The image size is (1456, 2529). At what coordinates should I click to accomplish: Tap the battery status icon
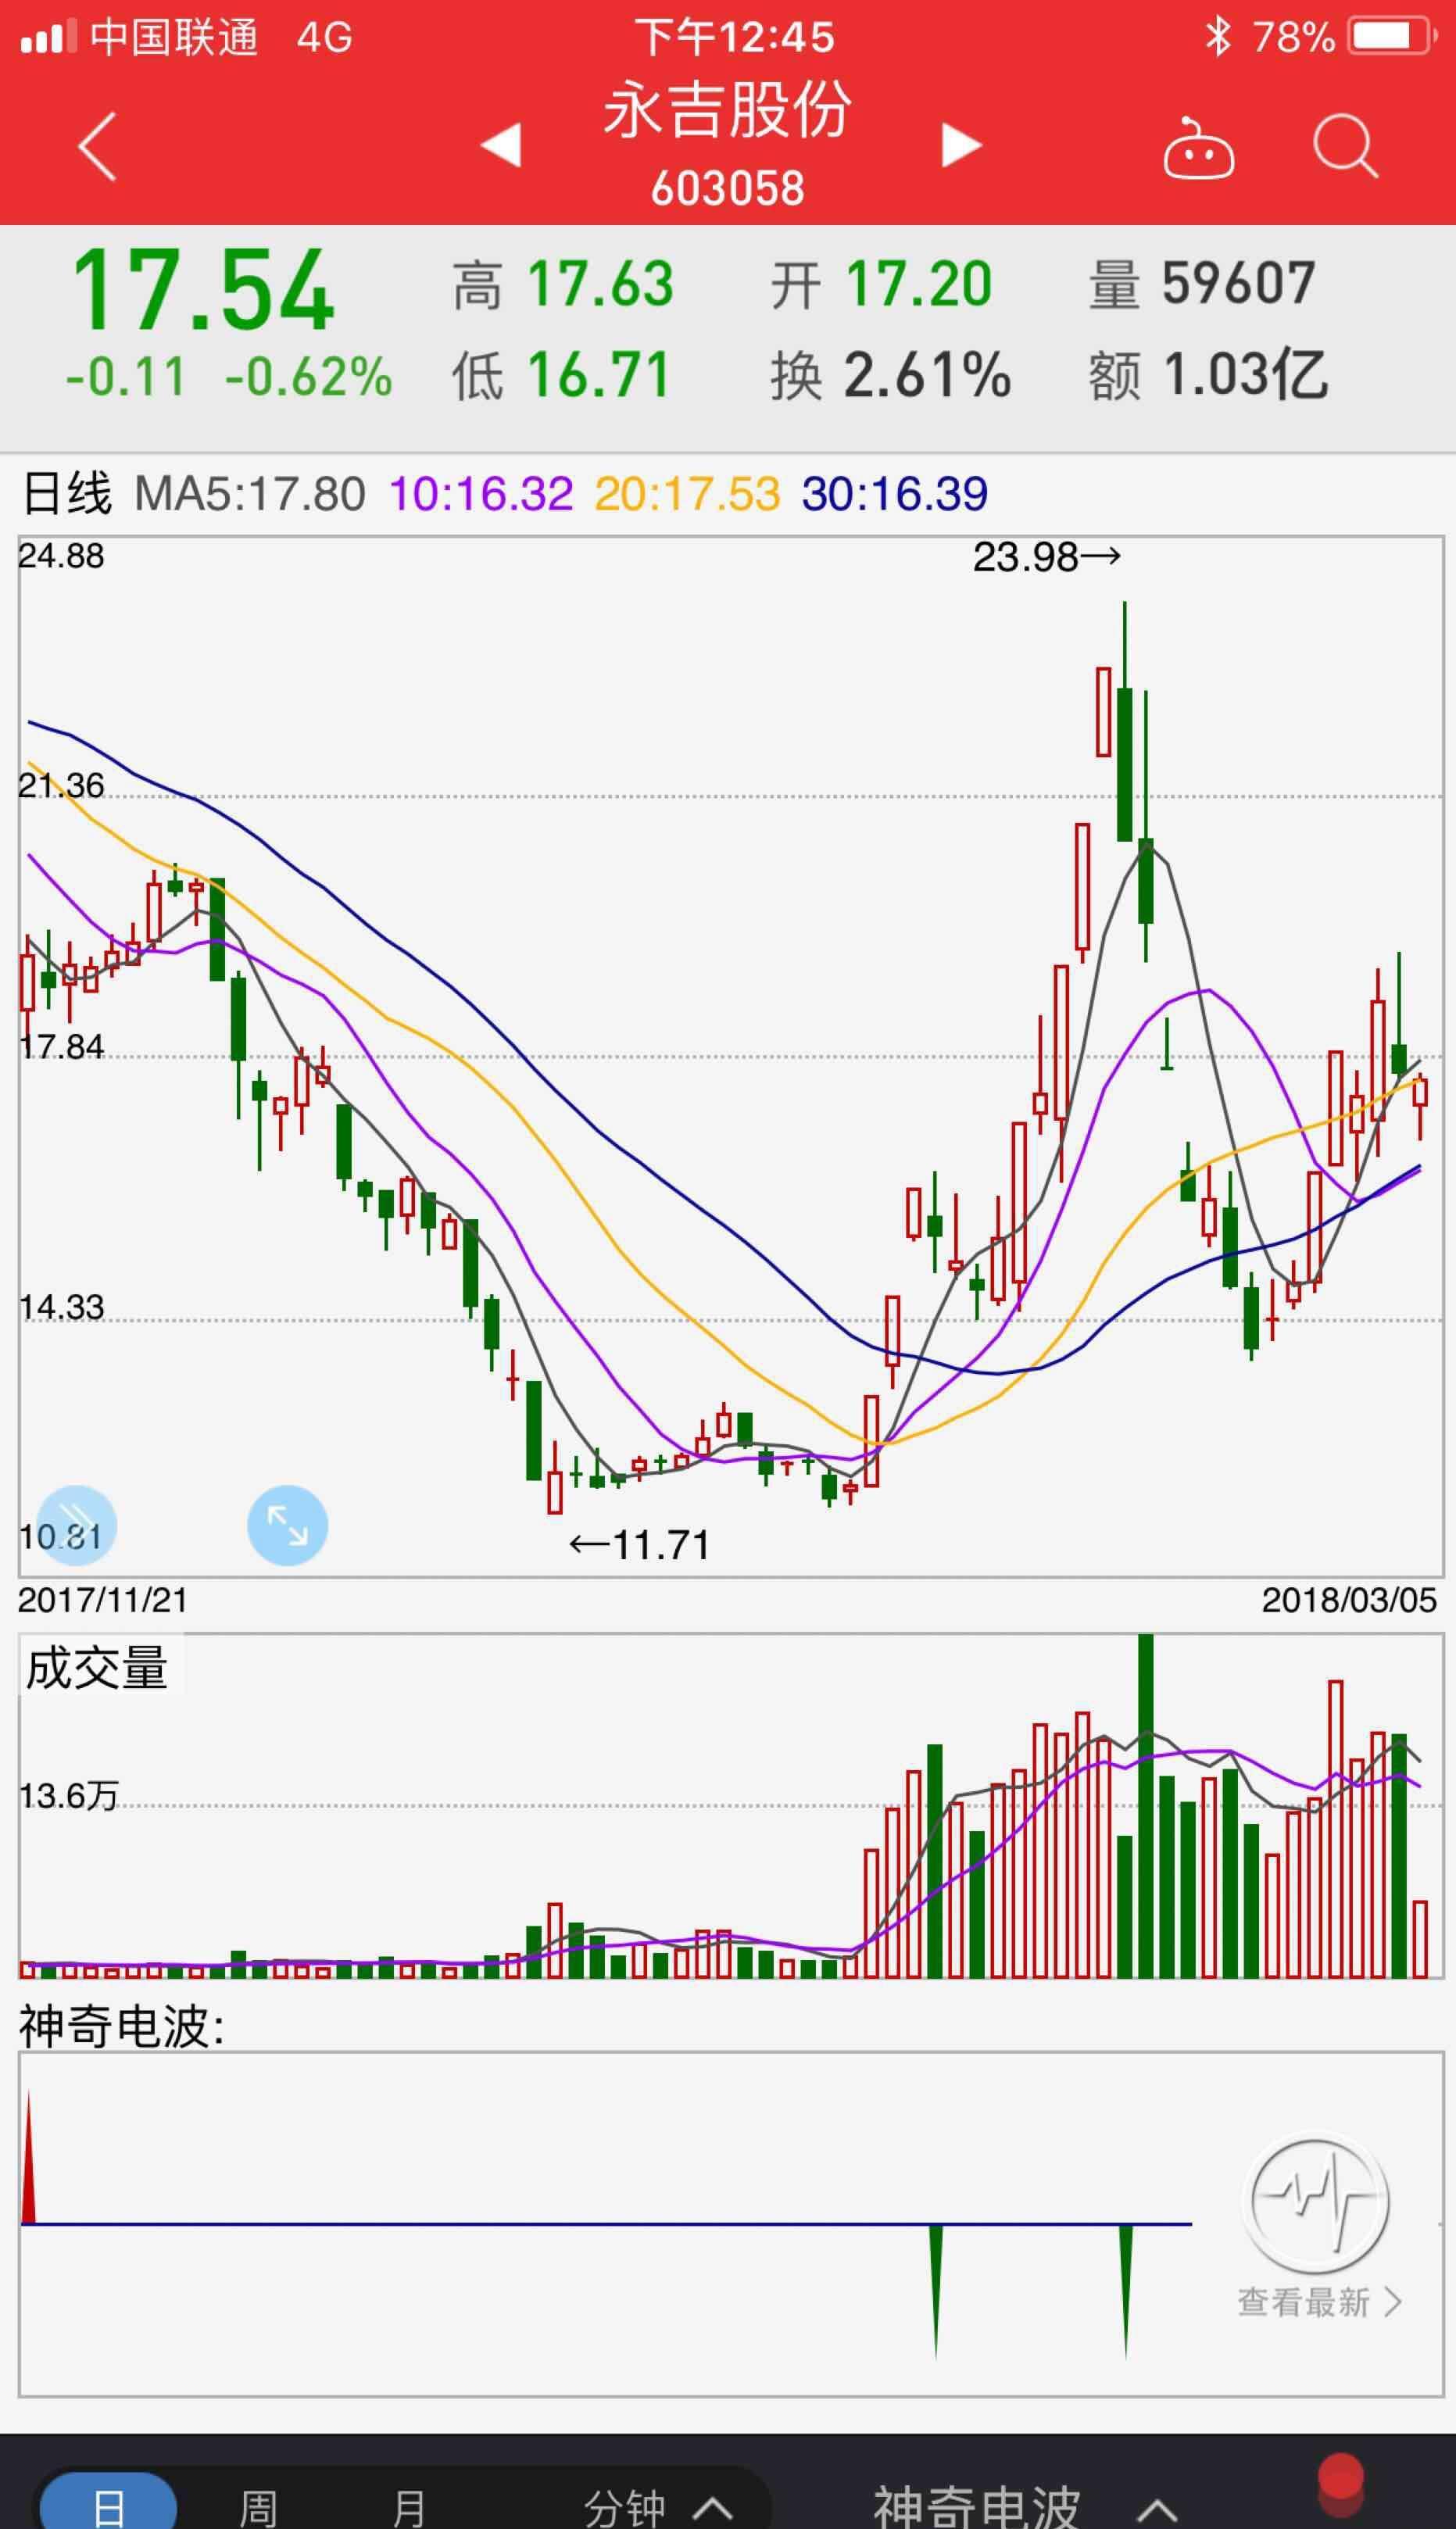(x=1392, y=37)
